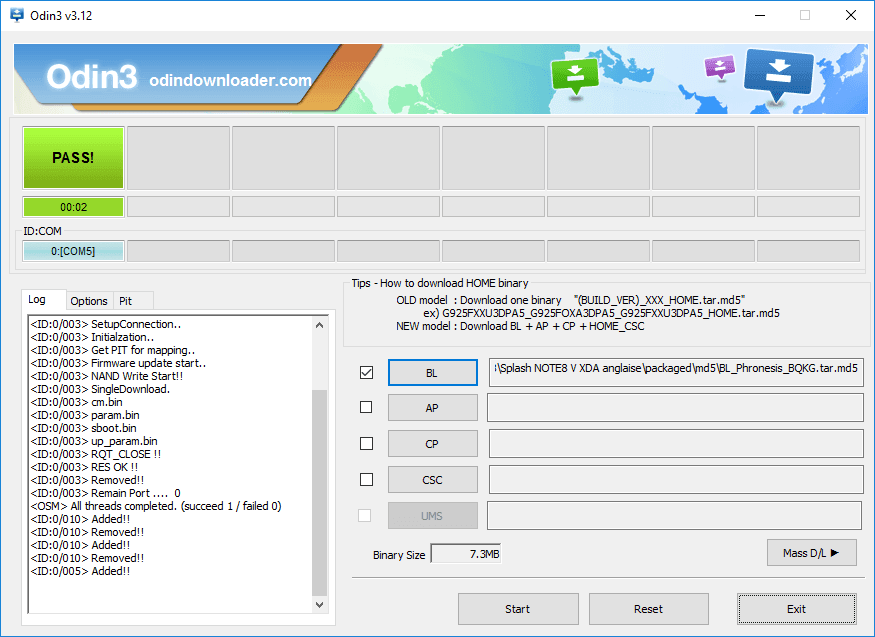Click the greyed UMS button
The width and height of the screenshot is (875, 637).
coord(432,516)
